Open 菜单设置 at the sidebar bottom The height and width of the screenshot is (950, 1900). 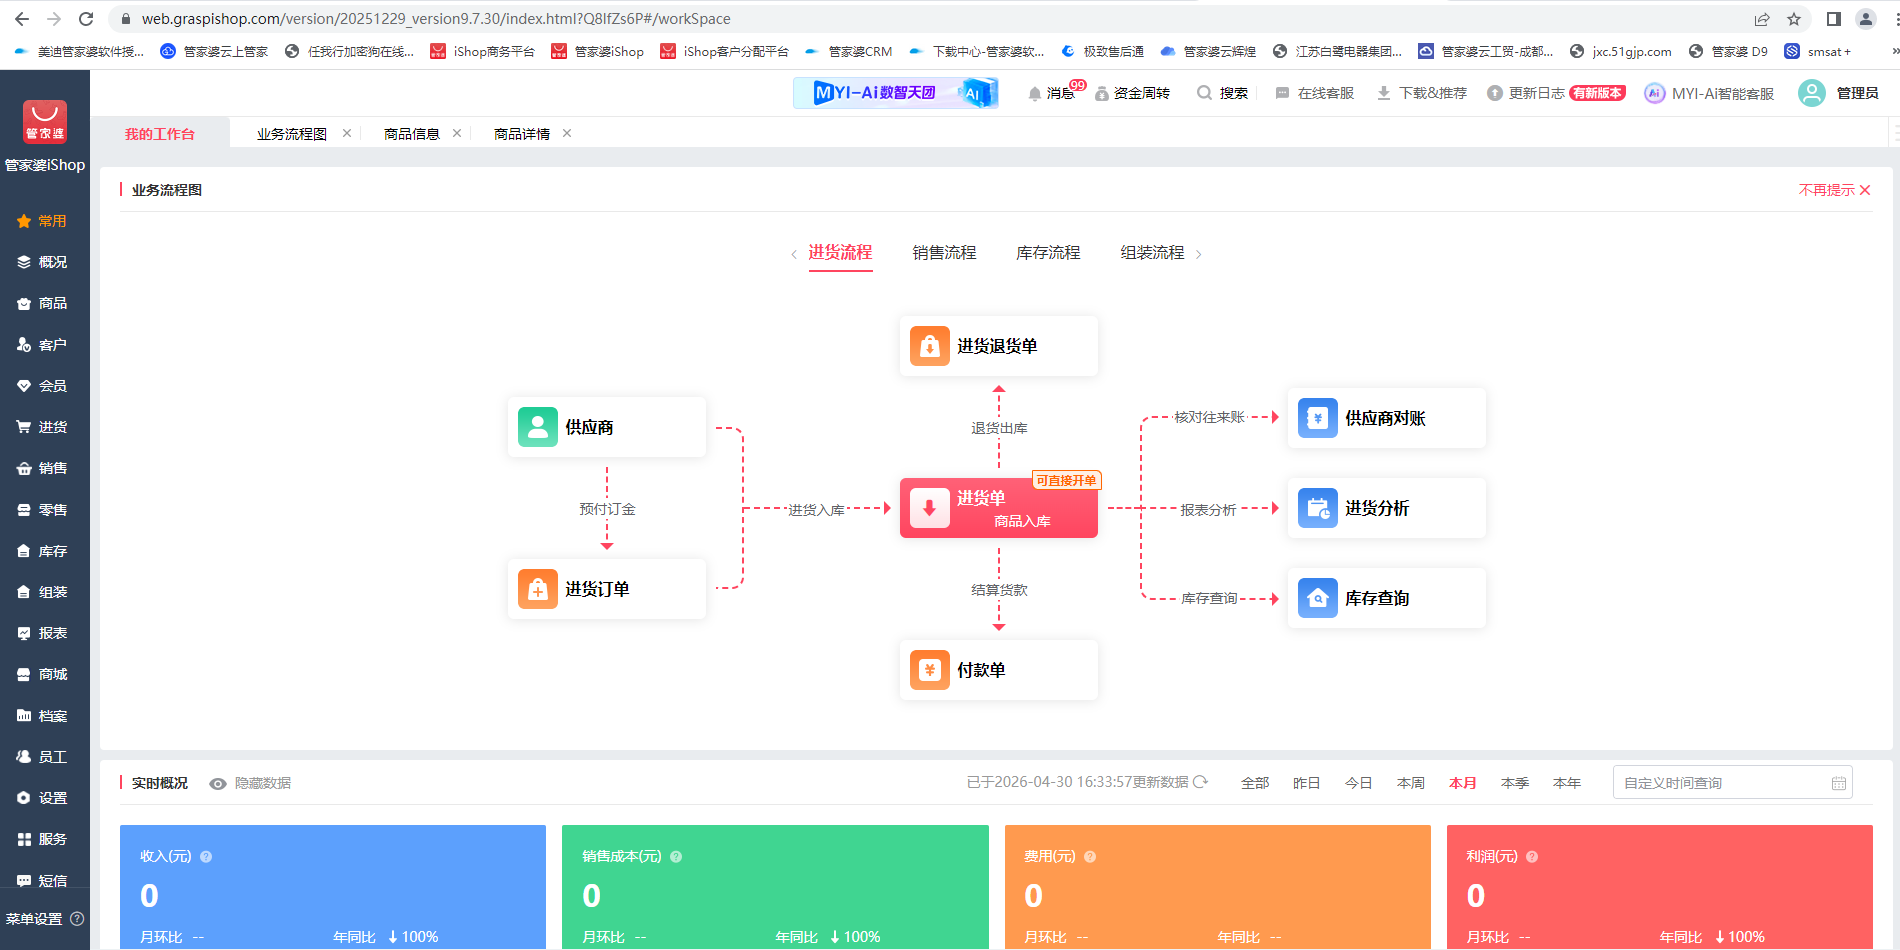[44, 919]
